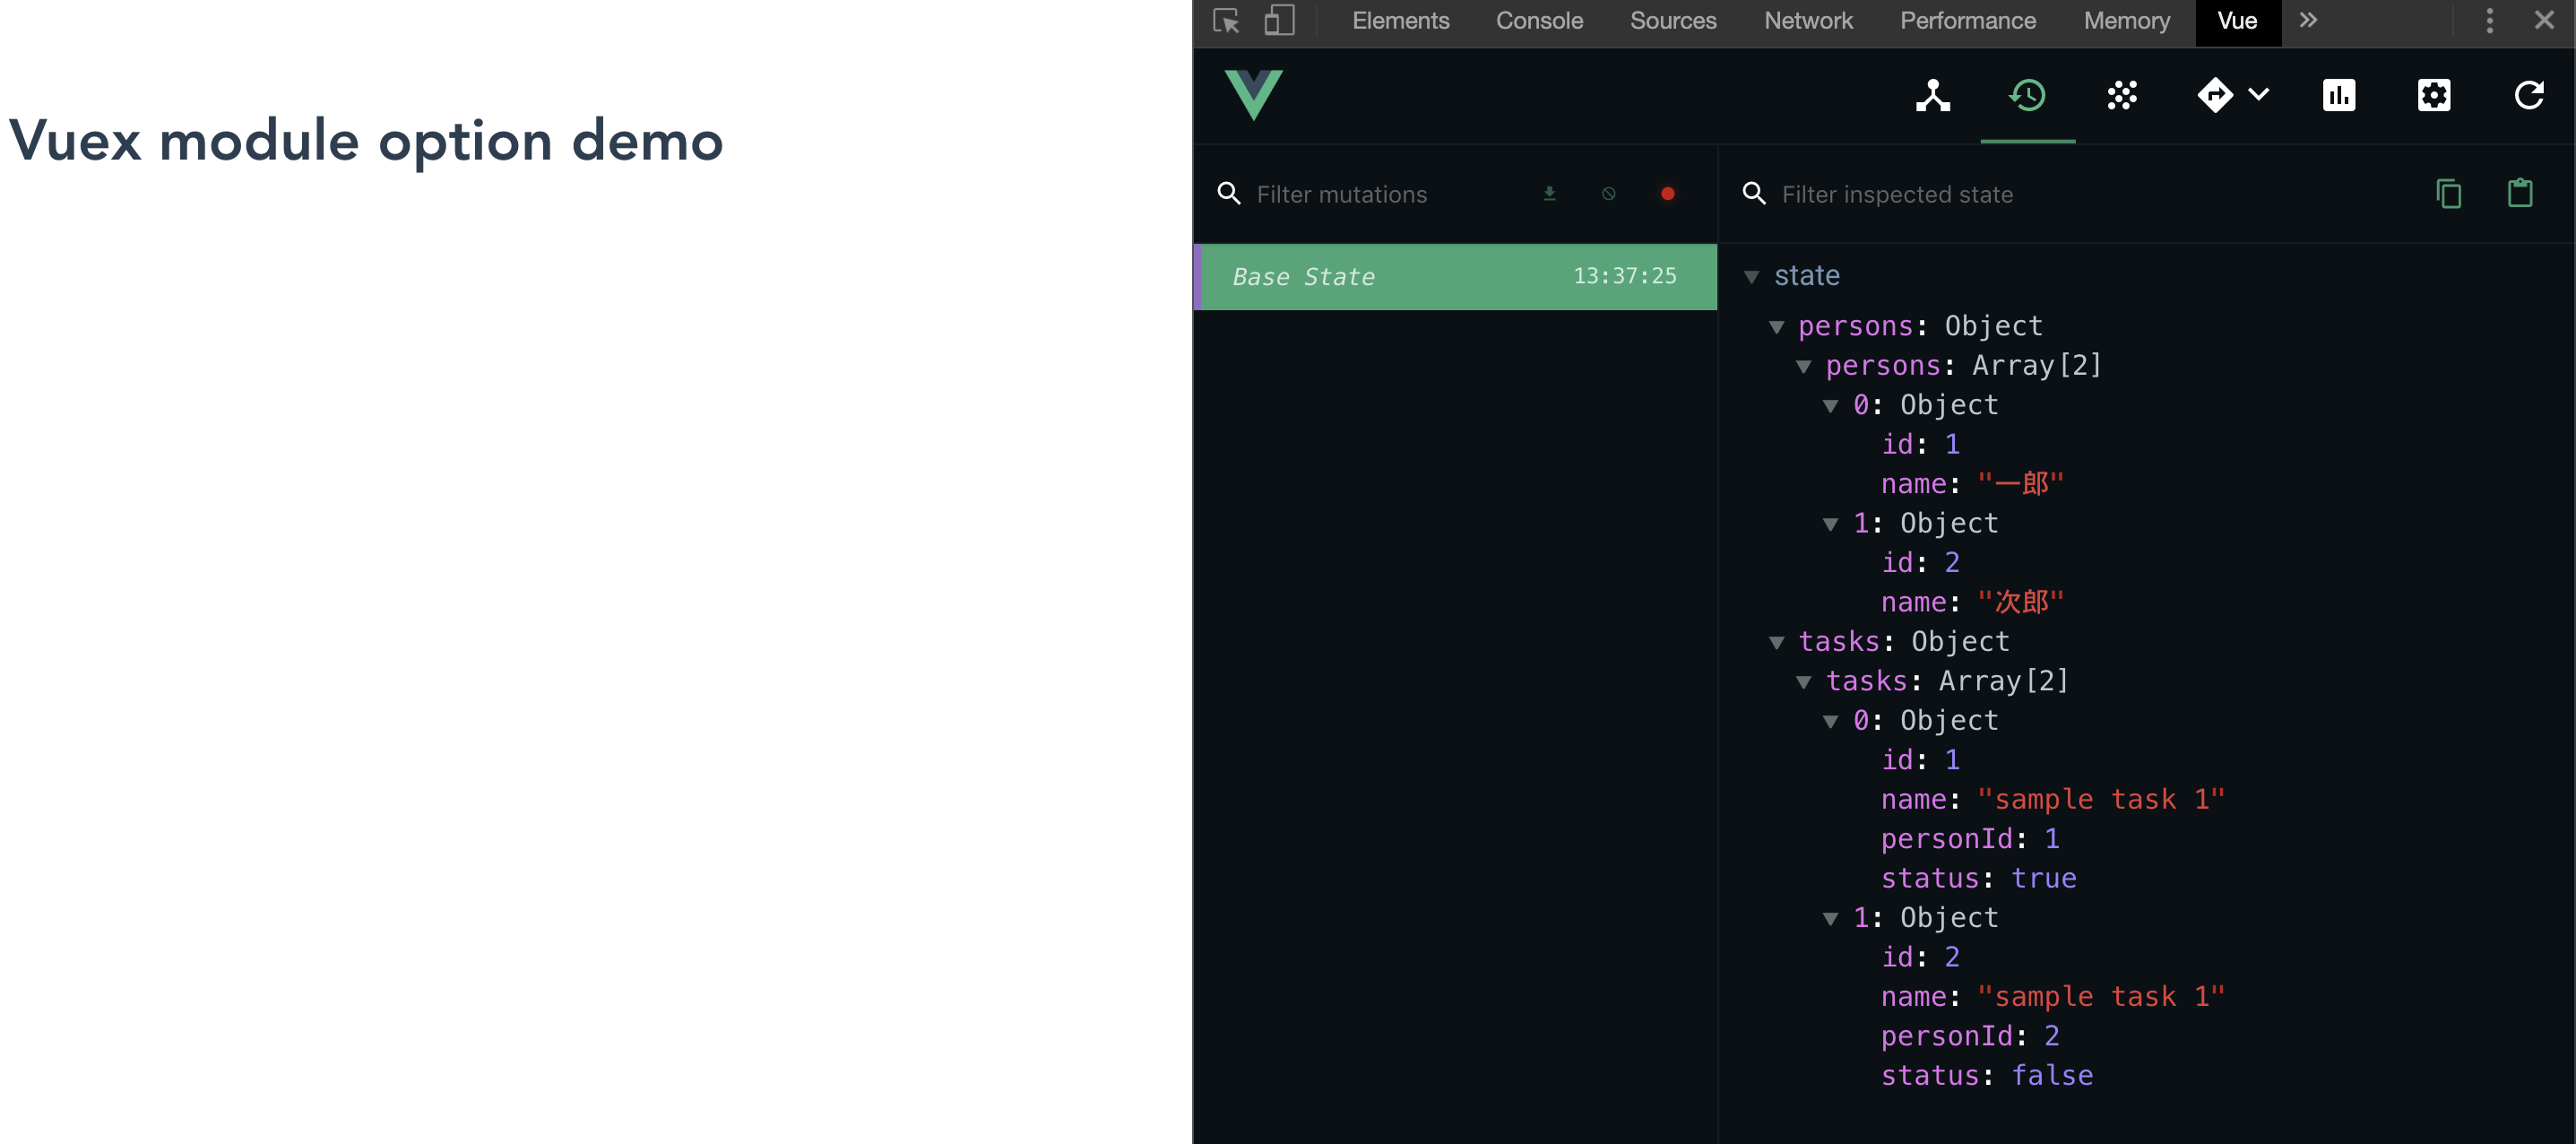The image size is (2576, 1144).
Task: Select the Base State entry
Action: point(1454,277)
